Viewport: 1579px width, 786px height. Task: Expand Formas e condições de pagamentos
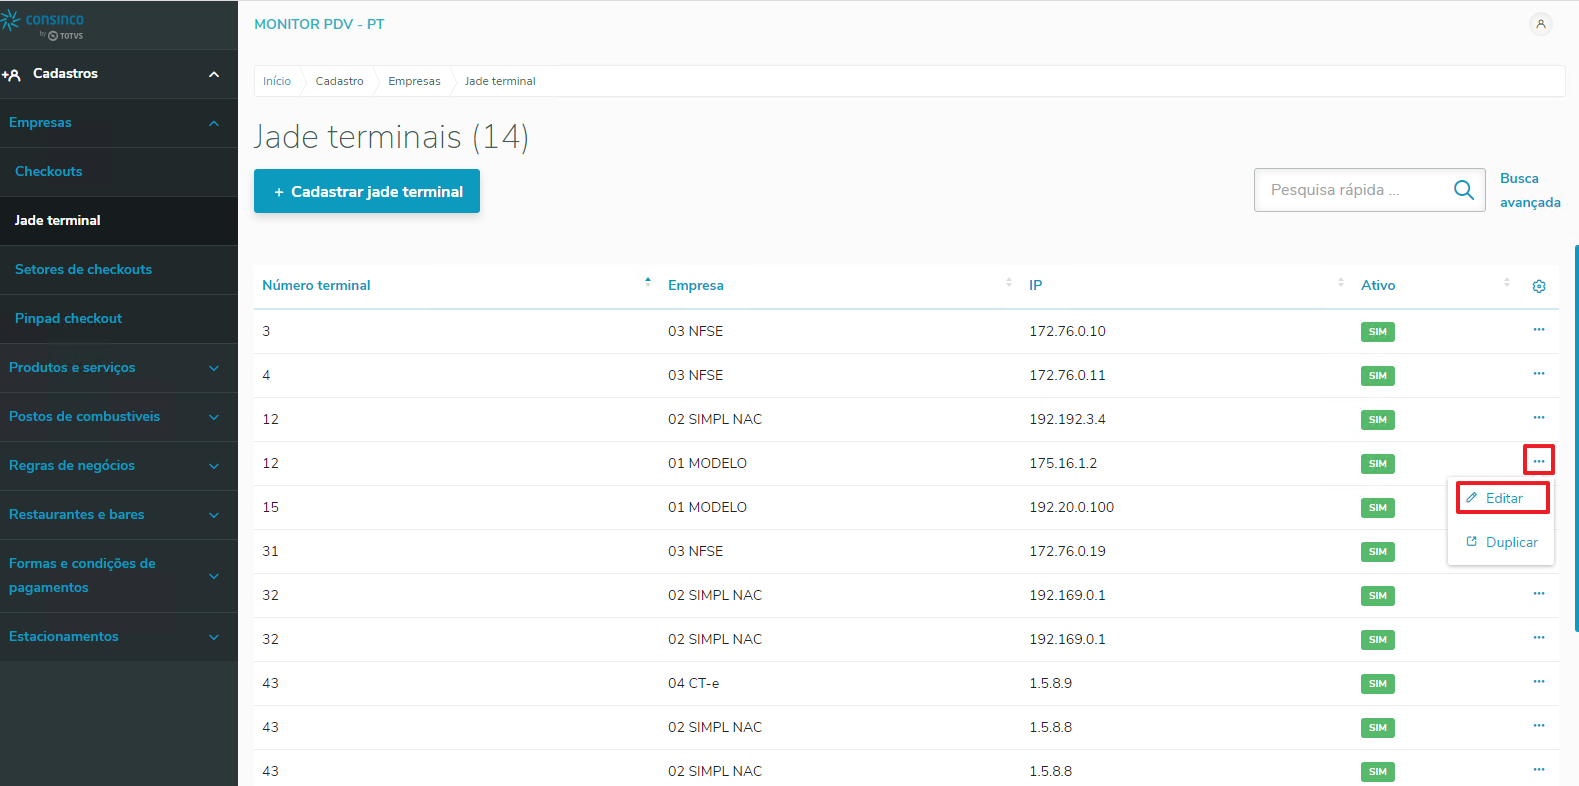119,576
